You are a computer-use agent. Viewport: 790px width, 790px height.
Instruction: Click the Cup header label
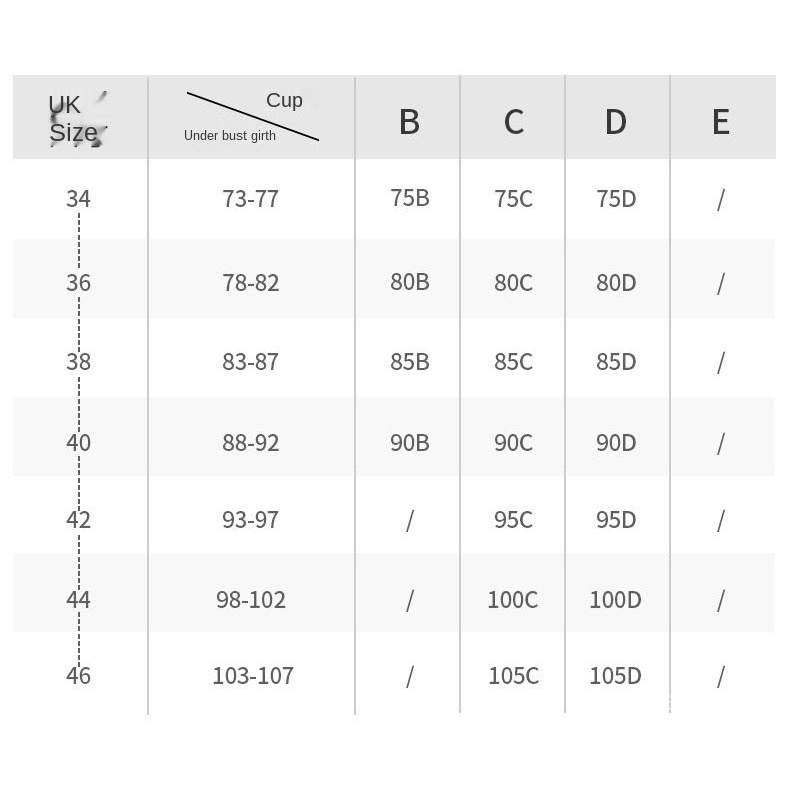point(284,100)
